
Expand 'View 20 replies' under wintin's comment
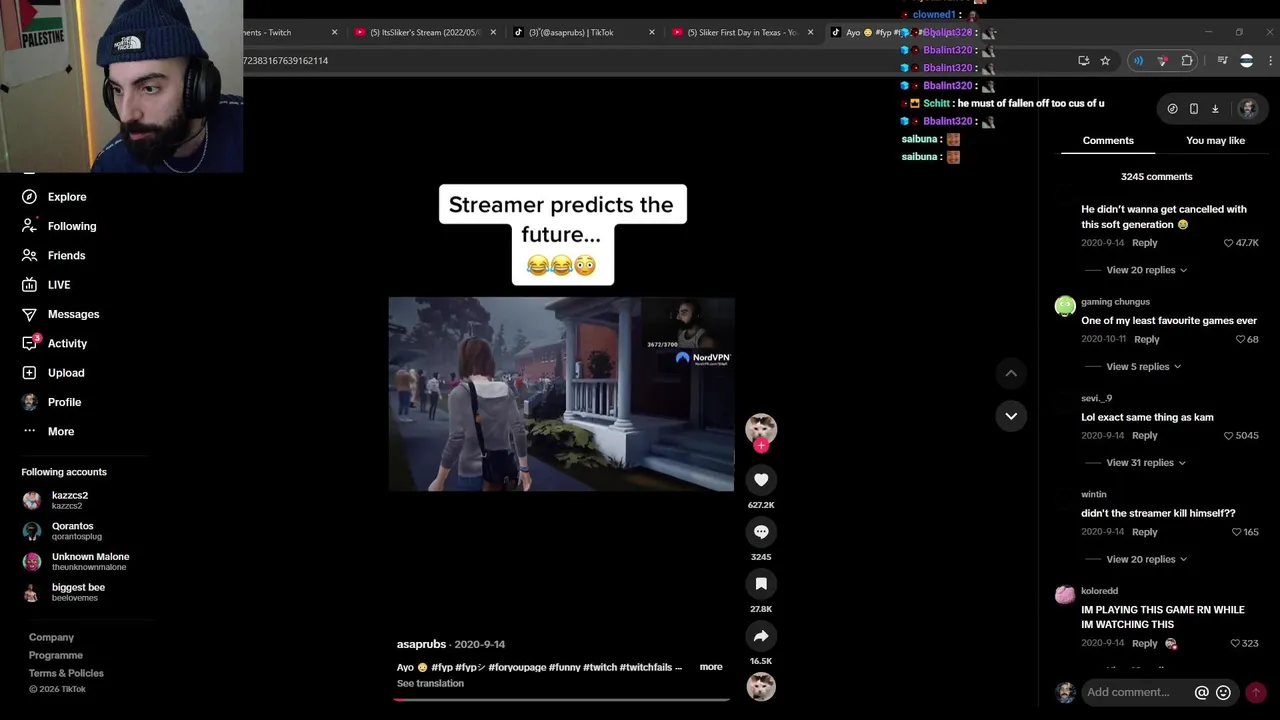click(x=1146, y=560)
